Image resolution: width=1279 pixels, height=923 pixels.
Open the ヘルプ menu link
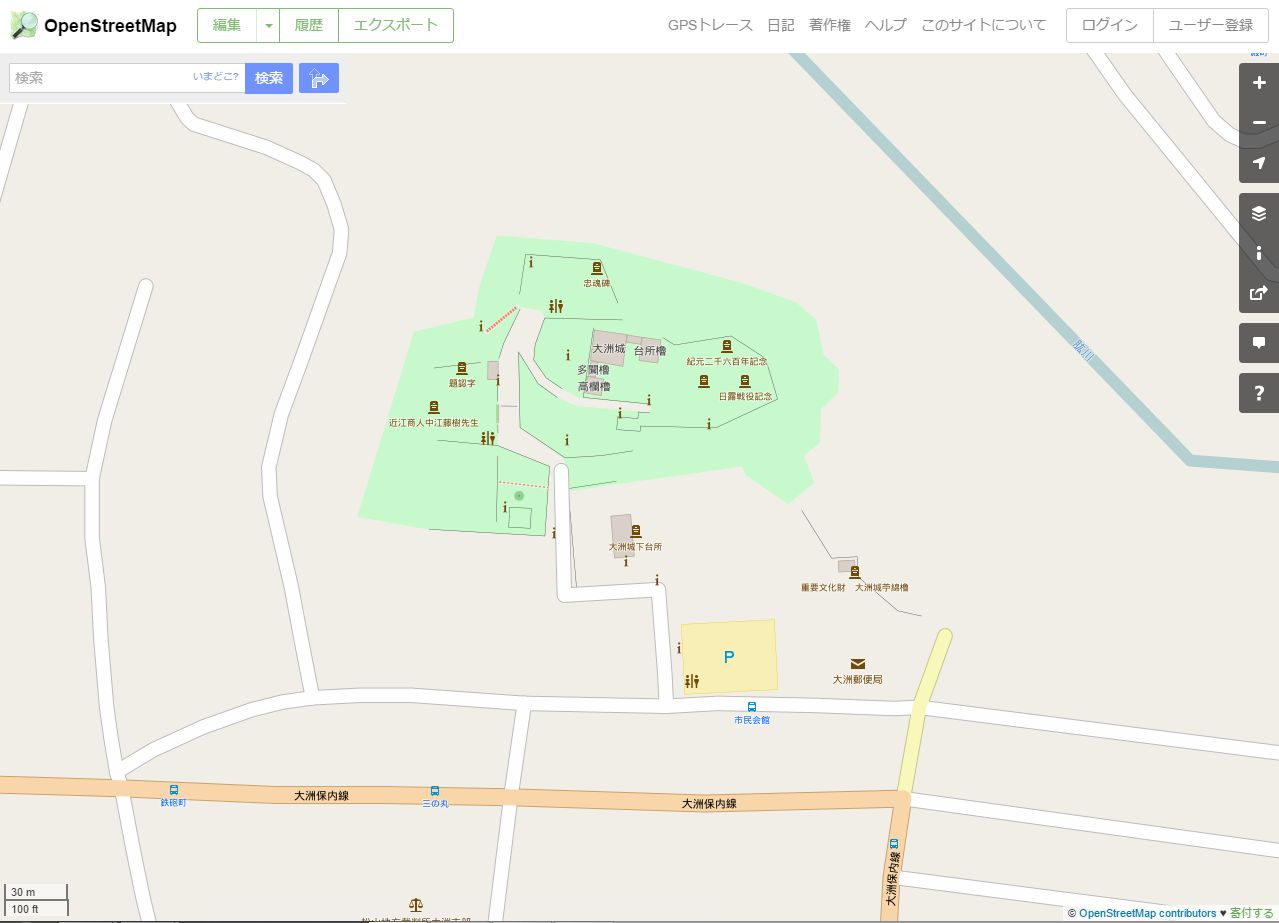pos(886,26)
